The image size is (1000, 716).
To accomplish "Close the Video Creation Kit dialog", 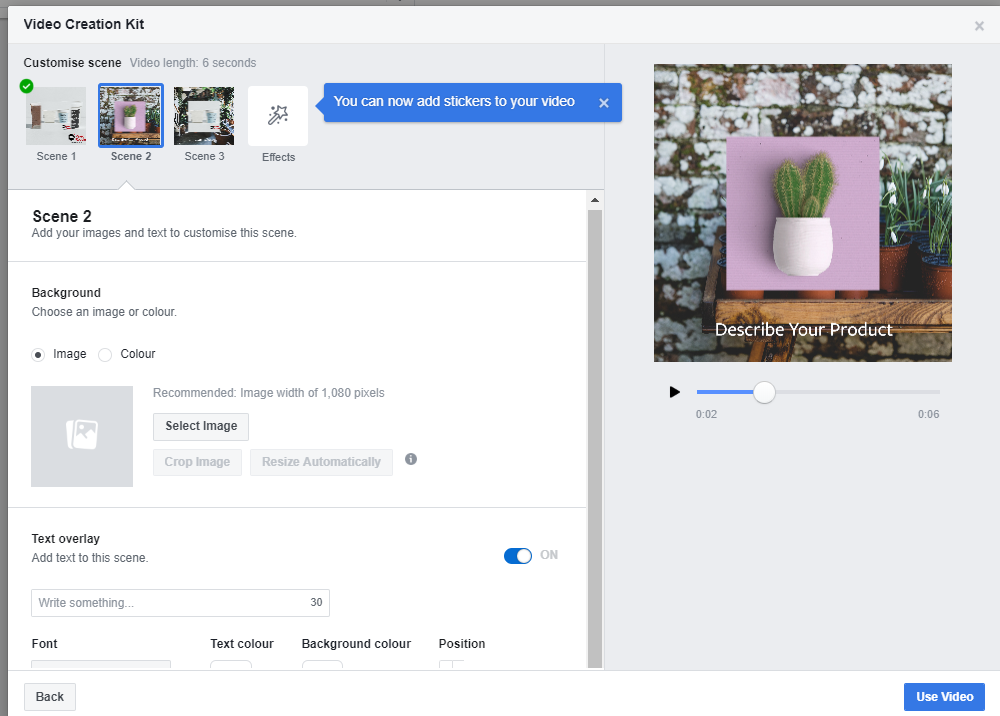I will (x=979, y=26).
